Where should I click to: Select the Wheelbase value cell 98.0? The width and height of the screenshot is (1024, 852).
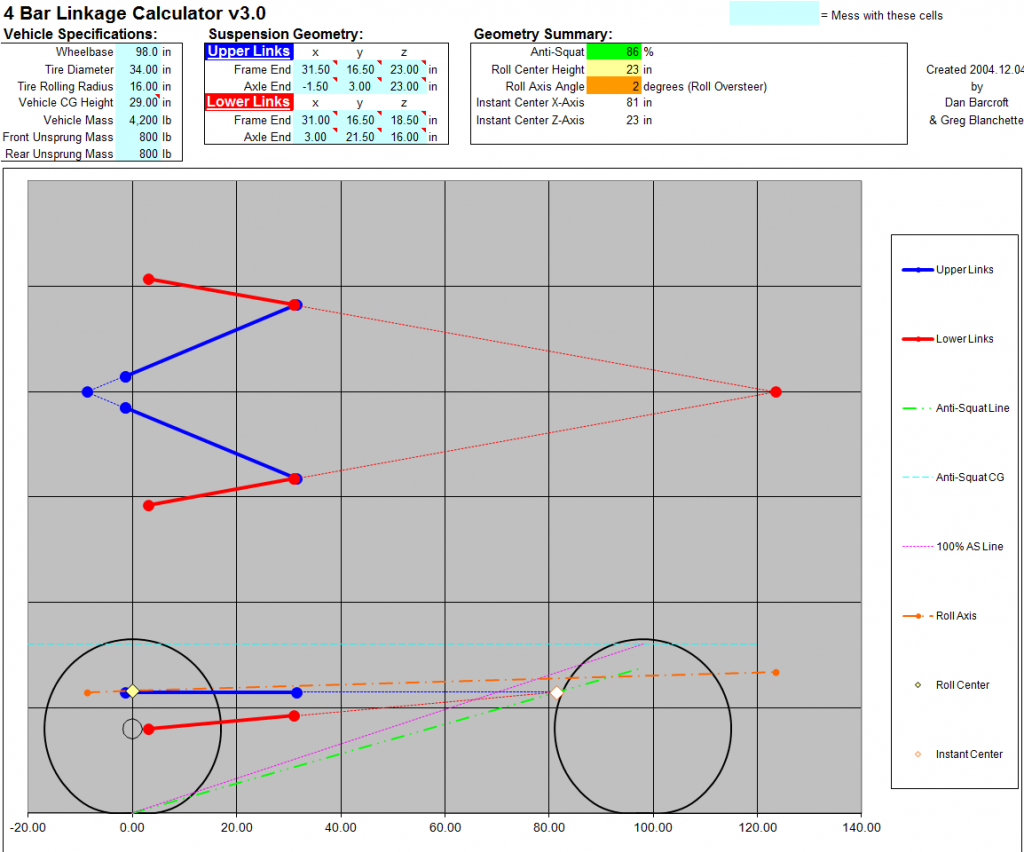[x=138, y=52]
